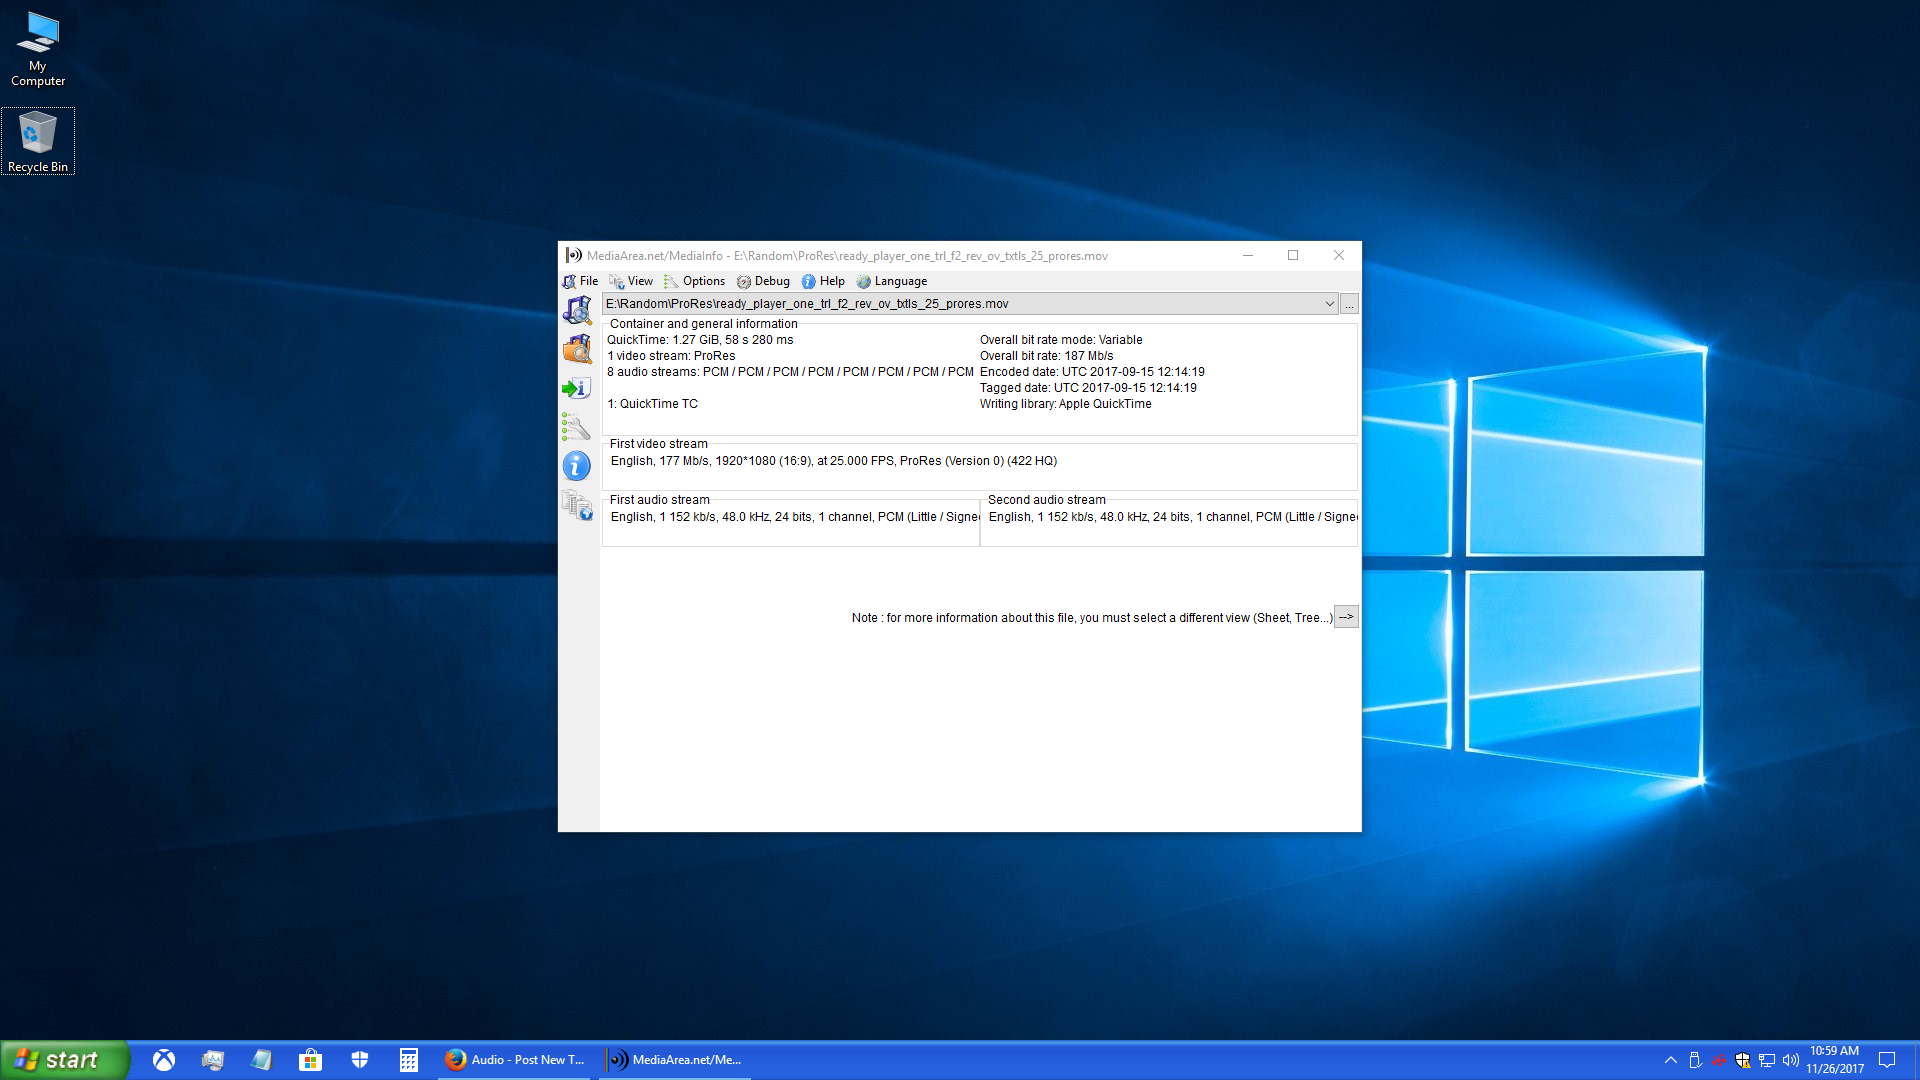This screenshot has height=1080, width=1920.
Task: Click the documents-with-globe website icon in sidebar
Action: (577, 506)
